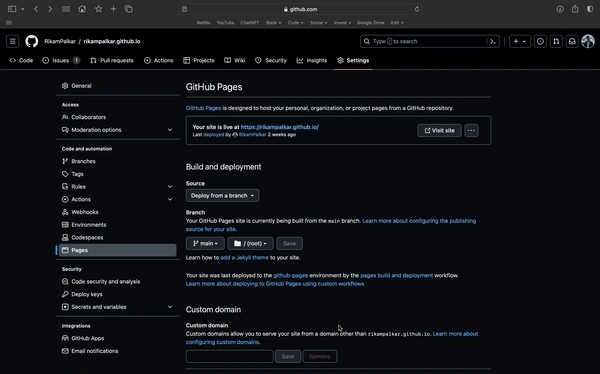
Task: Reload the page in address bar
Action: point(417,9)
